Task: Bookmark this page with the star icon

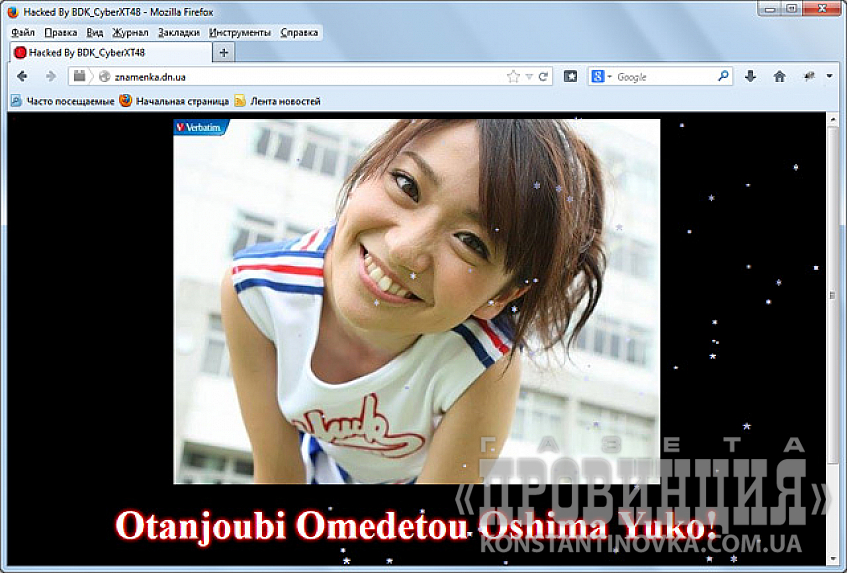Action: [513, 76]
